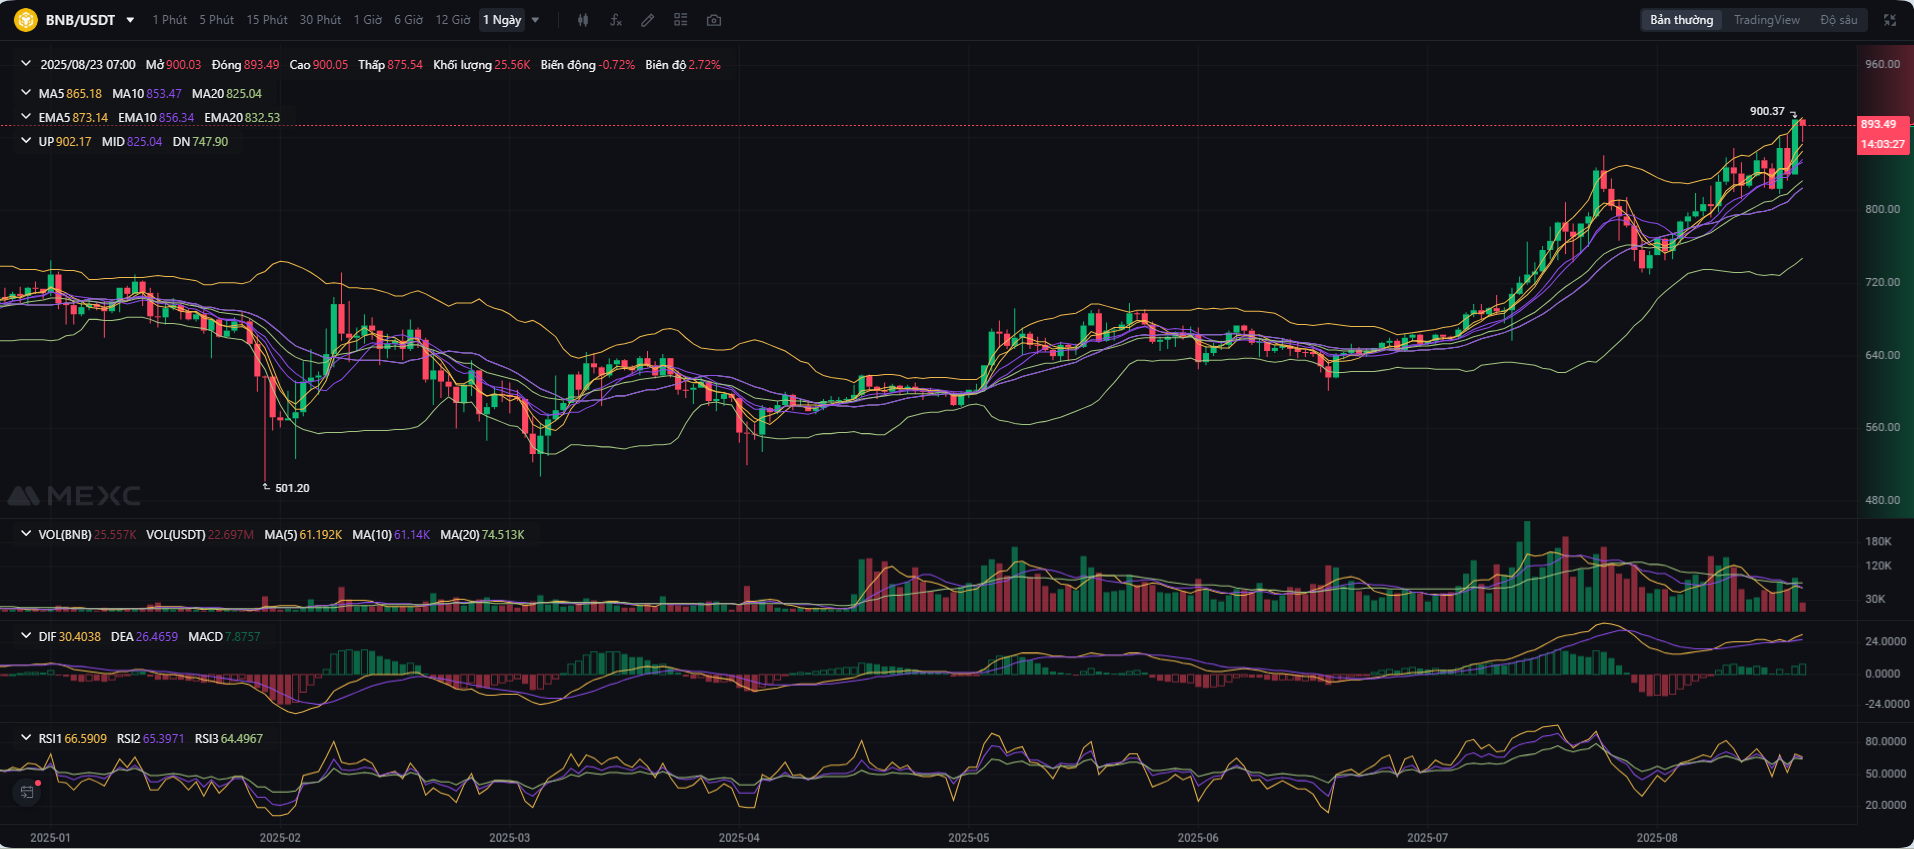
Task: Click the Đóng 893.49 close value
Action: point(245,65)
